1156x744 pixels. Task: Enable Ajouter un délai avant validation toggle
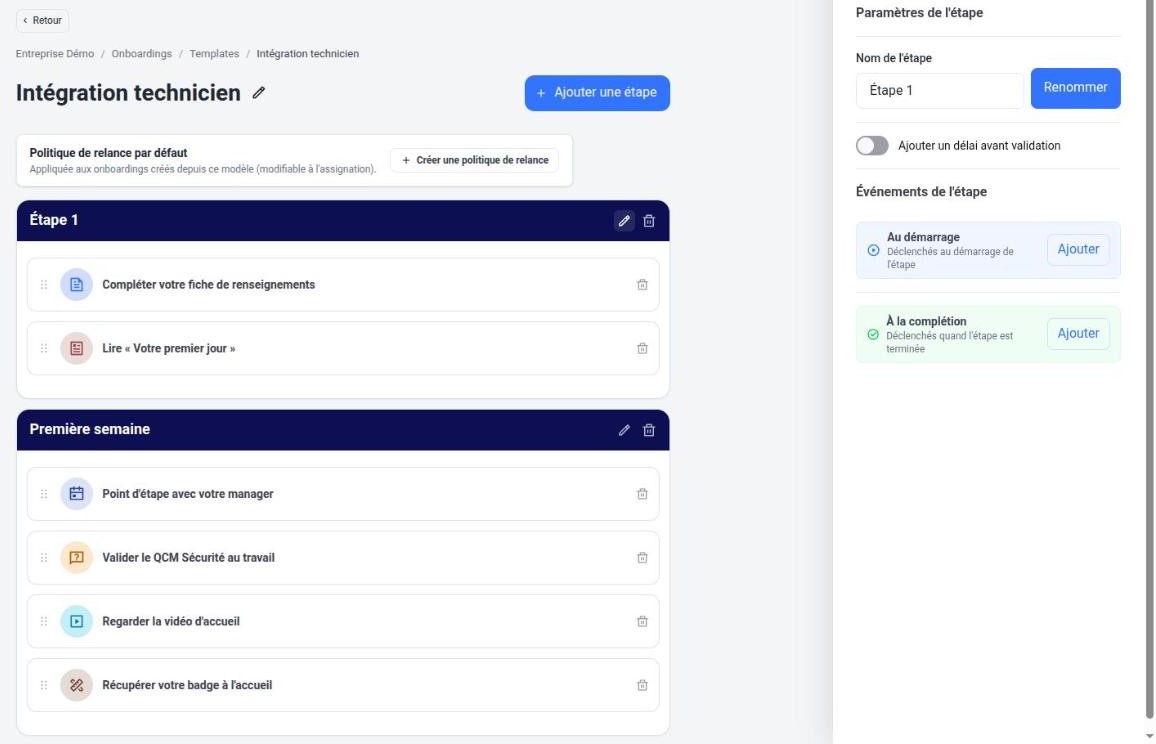tap(872, 145)
